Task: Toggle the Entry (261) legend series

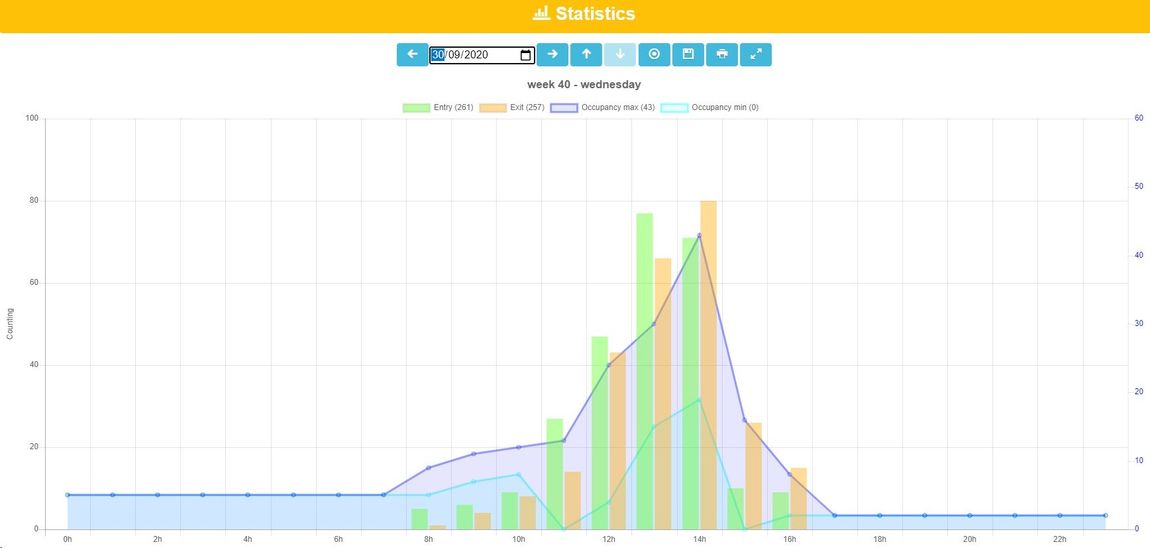Action: click(x=438, y=108)
